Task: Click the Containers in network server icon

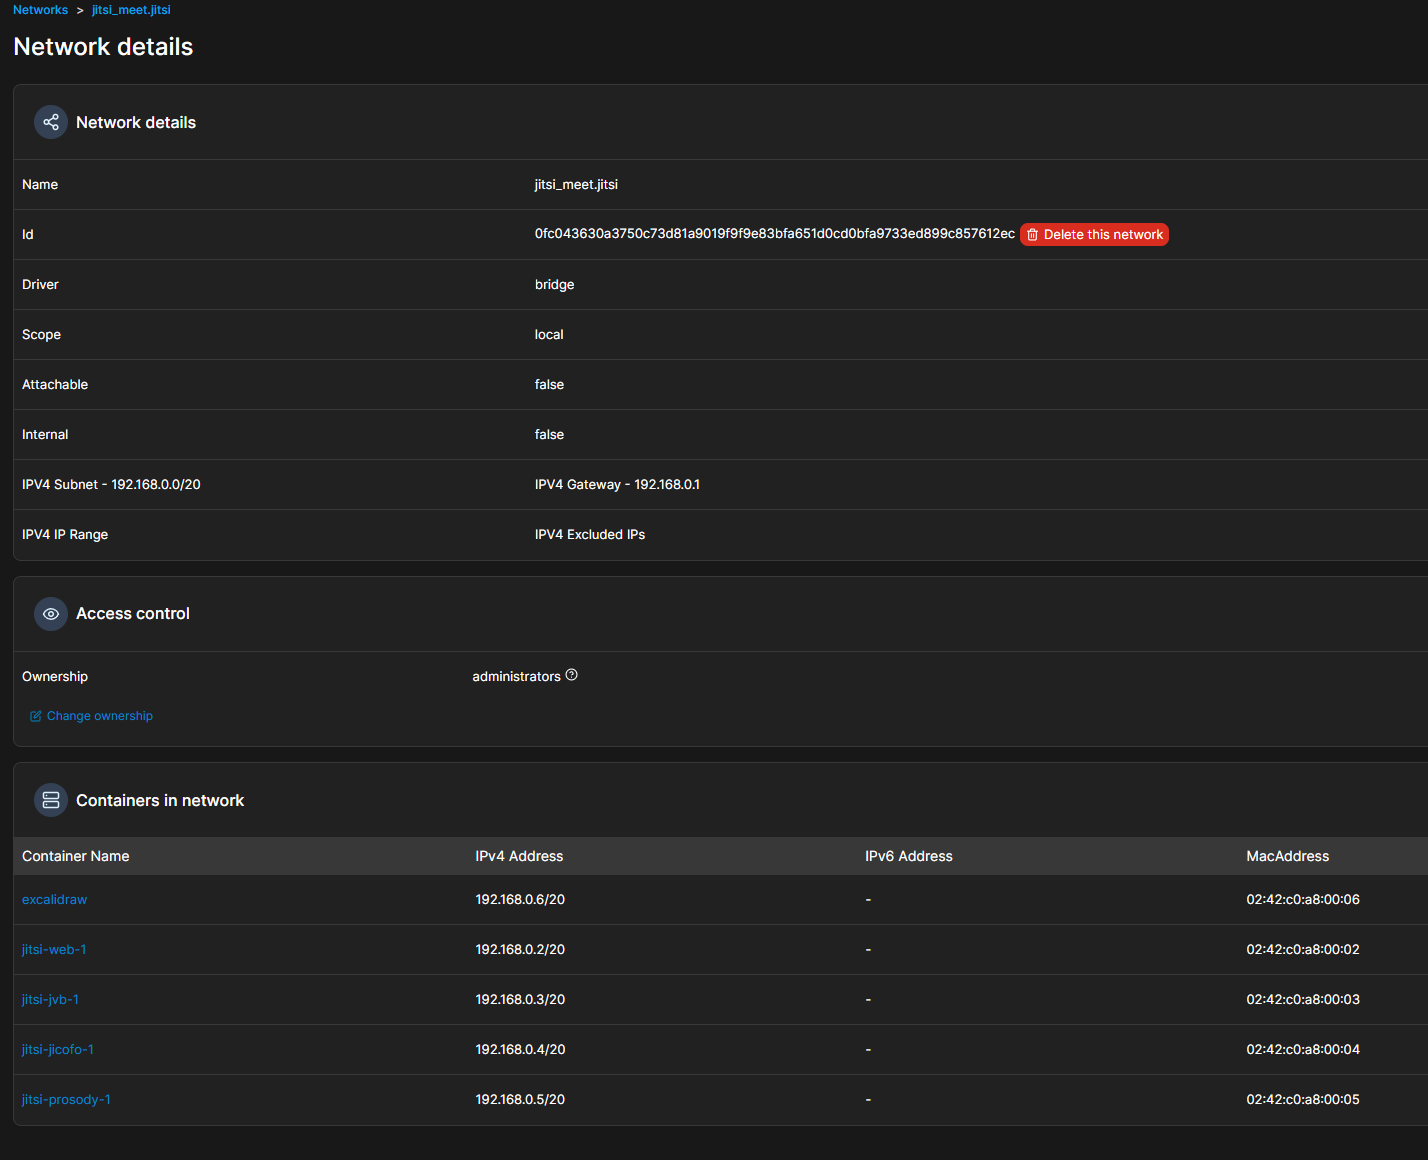Action: pyautogui.click(x=51, y=801)
